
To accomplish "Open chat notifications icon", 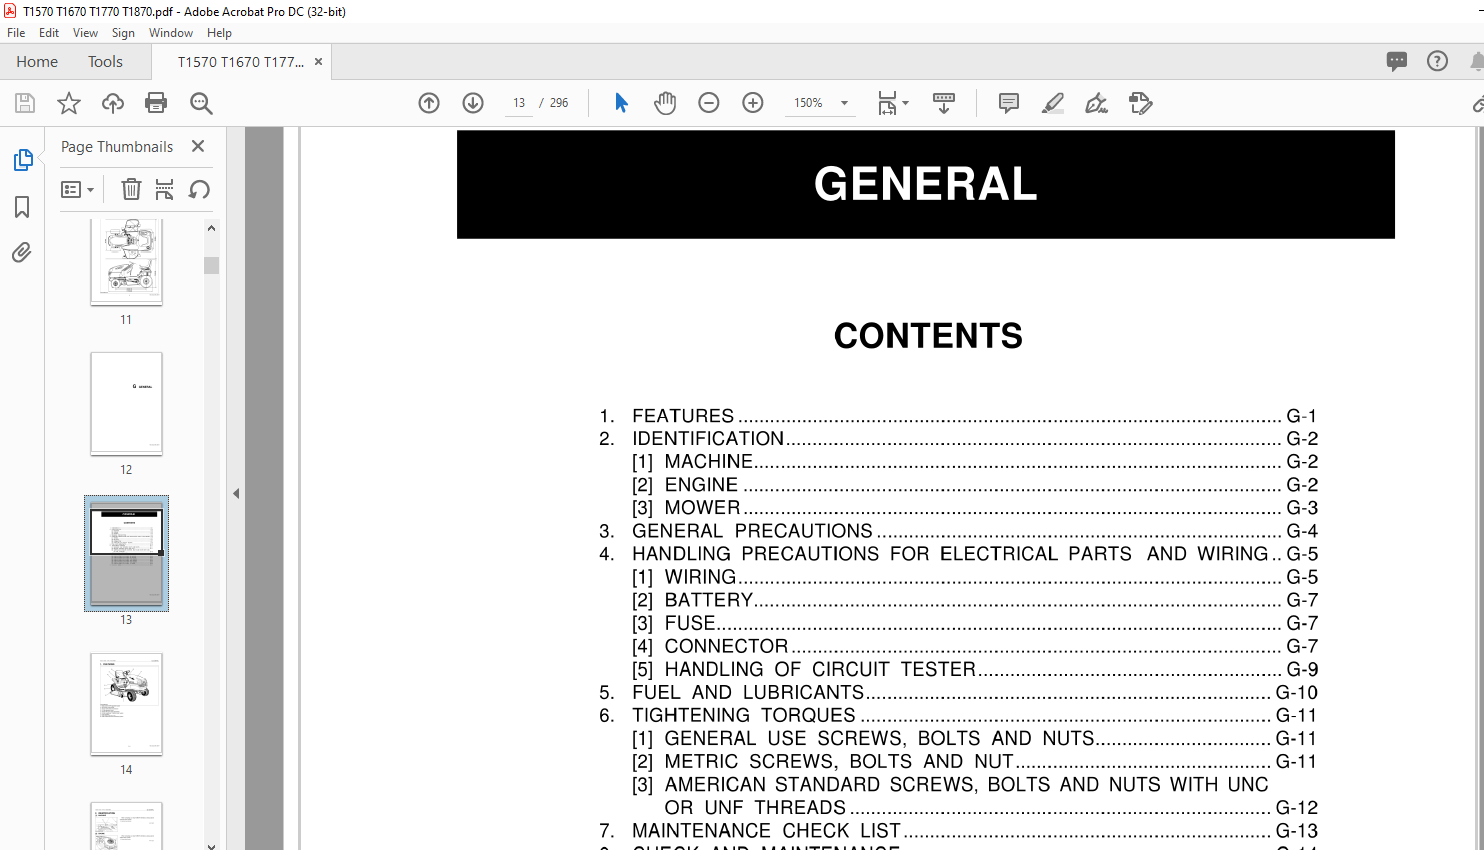I will point(1397,62).
